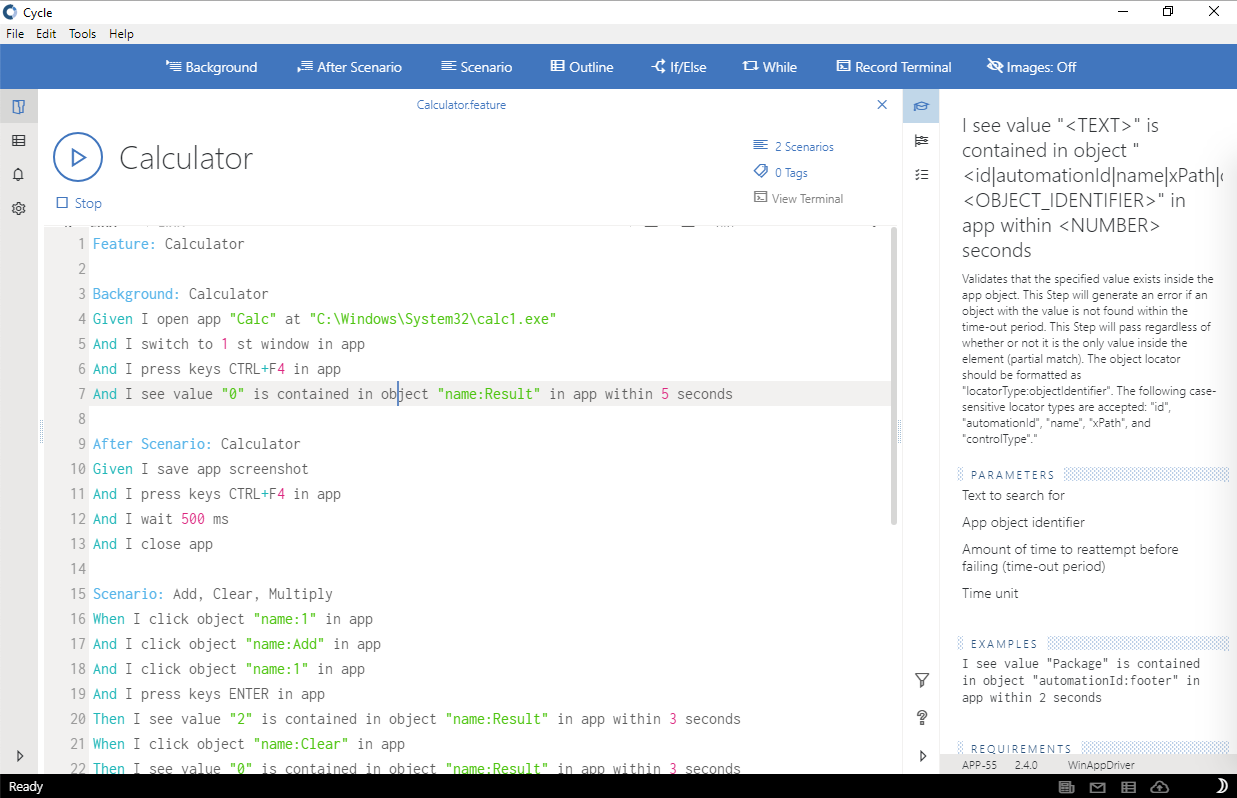Click line 20 containing value "2"

click(416, 719)
